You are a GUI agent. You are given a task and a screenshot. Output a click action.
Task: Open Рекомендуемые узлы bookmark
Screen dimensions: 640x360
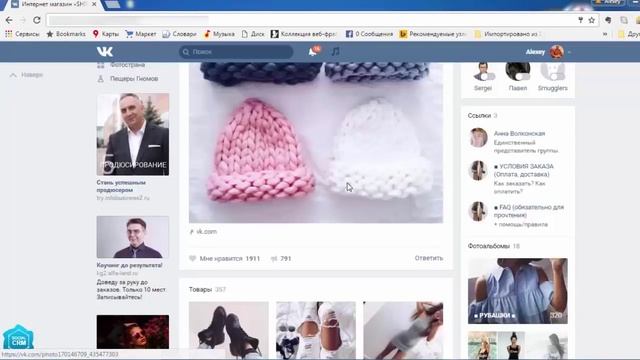pyautogui.click(x=433, y=34)
